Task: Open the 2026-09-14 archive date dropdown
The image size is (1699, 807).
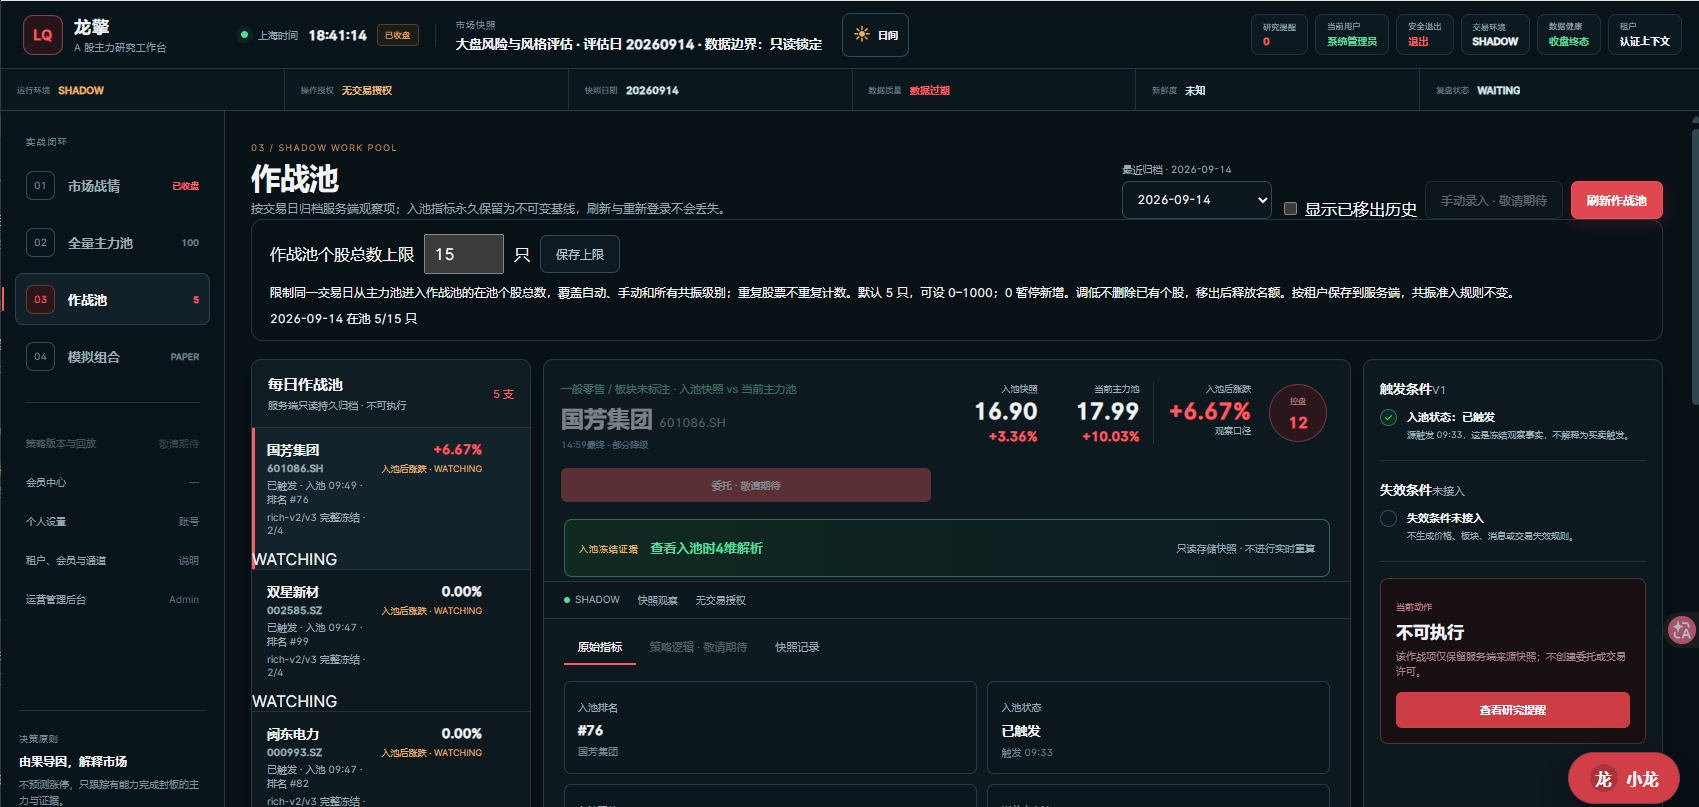Action: 1197,200
